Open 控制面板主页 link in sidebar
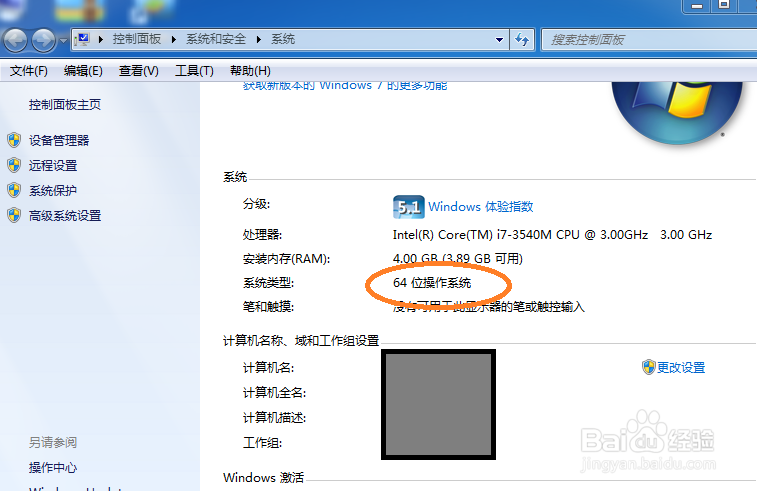 65,105
